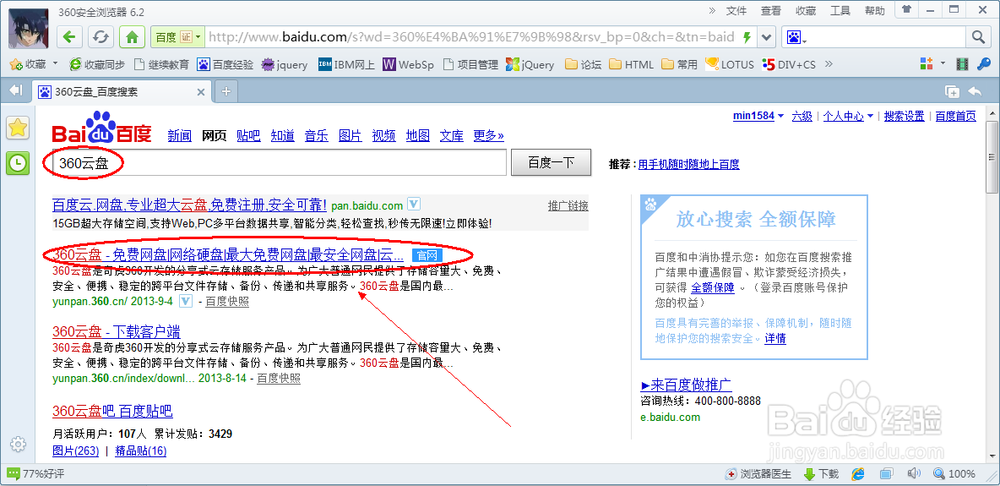The image size is (1000, 486).
Task: Open the 新闻 search category
Action: [x=179, y=135]
